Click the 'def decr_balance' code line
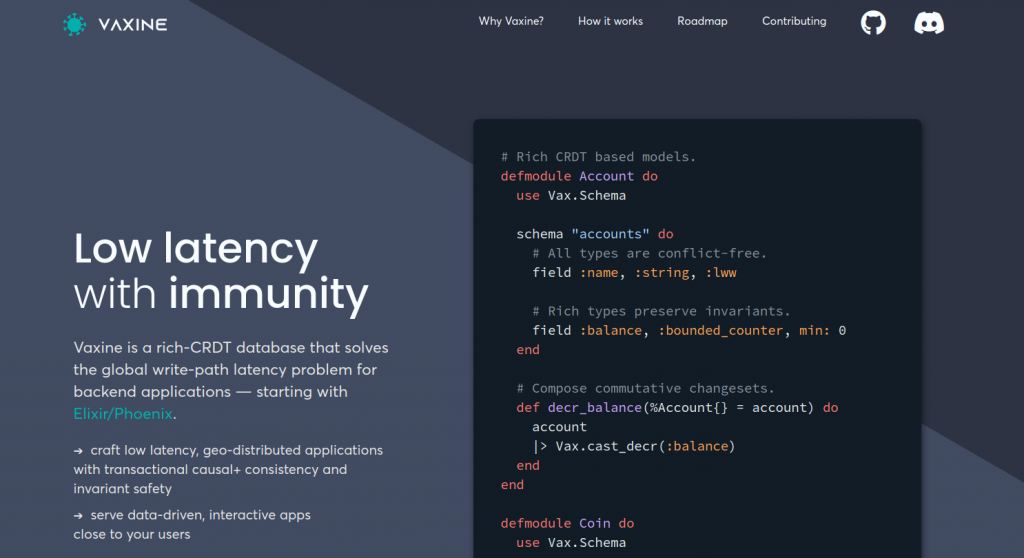Viewport: 1024px width, 558px height. coord(677,408)
